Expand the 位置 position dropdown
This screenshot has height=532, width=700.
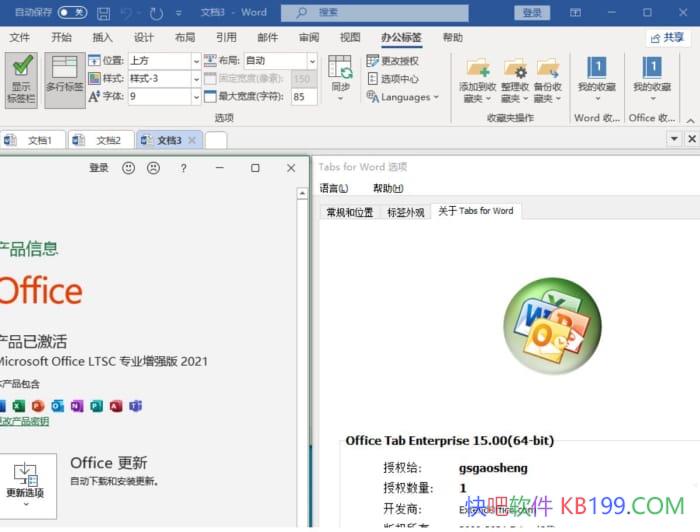tap(195, 60)
